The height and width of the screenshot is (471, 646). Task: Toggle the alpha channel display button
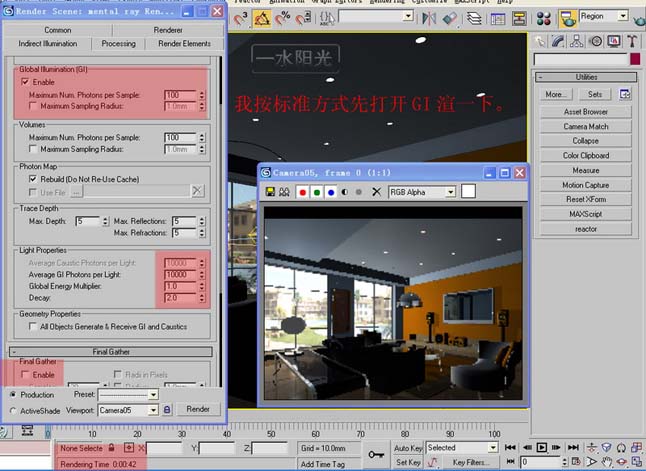tap(345, 192)
